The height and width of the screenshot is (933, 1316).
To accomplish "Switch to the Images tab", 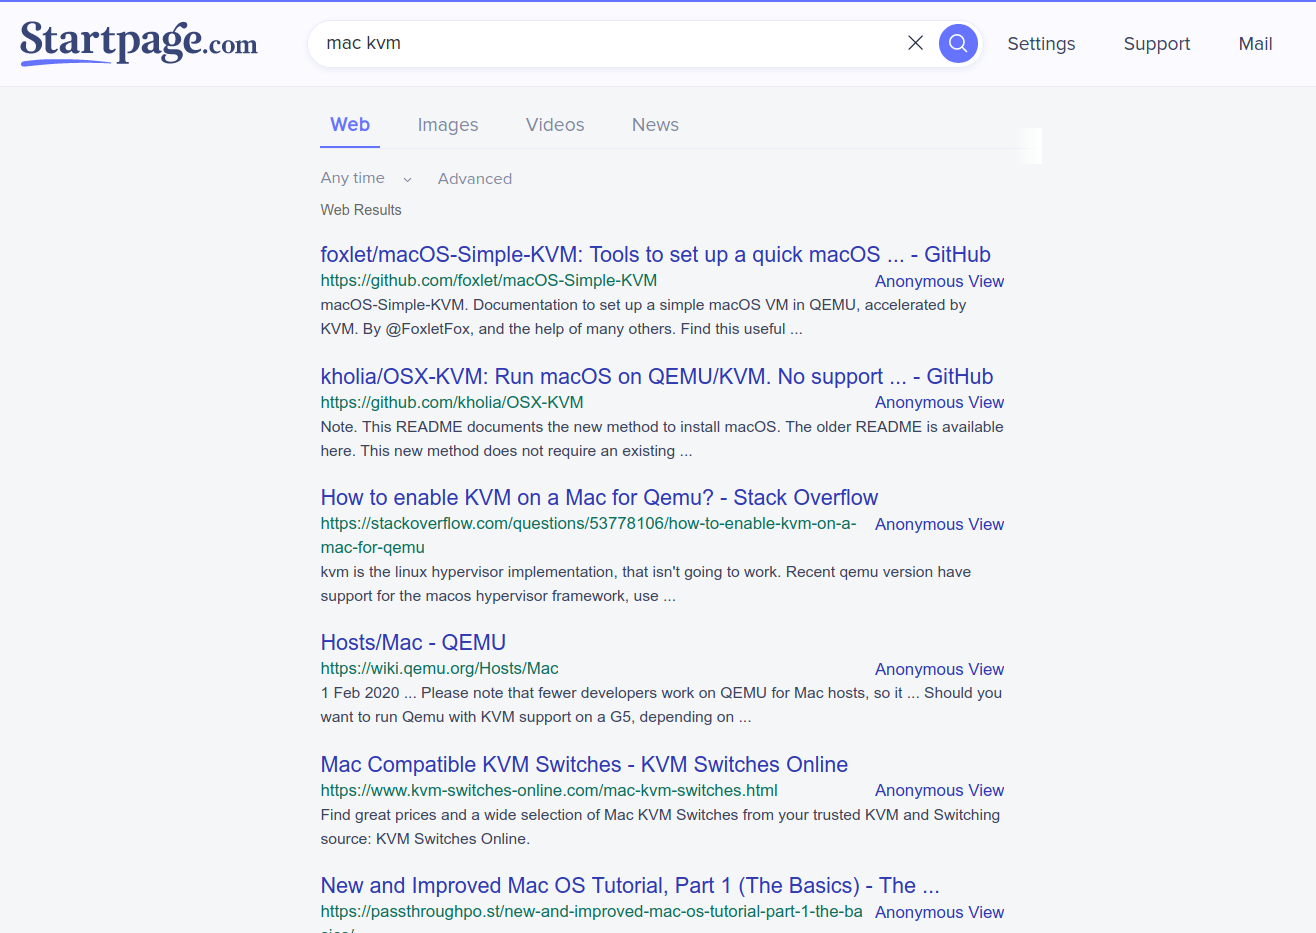I will 448,125.
